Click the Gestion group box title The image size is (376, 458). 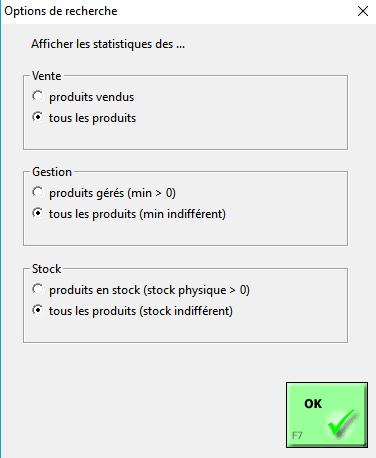[x=52, y=172]
